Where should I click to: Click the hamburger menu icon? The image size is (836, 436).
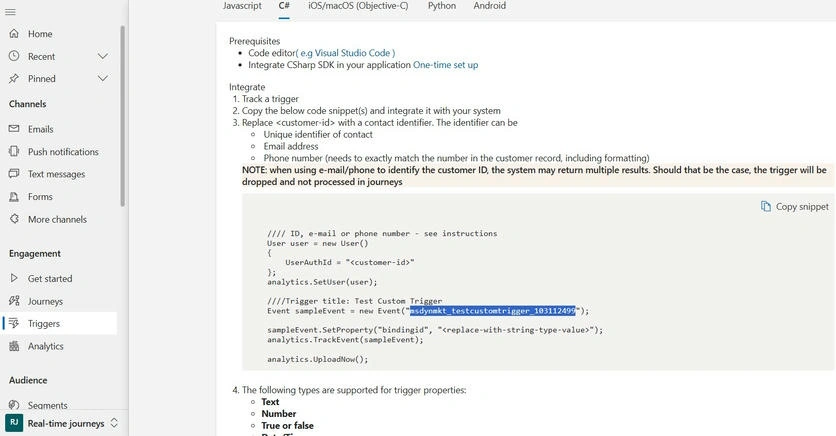click(x=10, y=12)
